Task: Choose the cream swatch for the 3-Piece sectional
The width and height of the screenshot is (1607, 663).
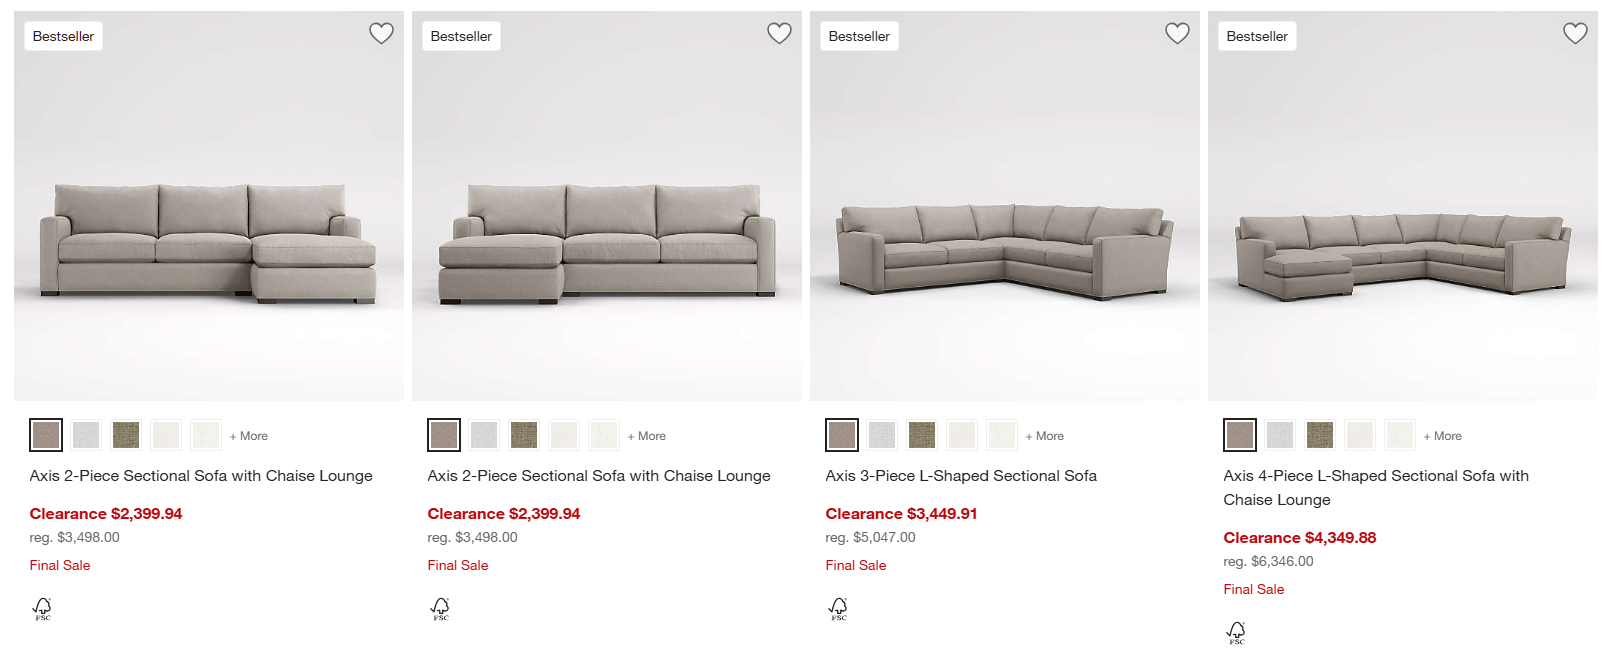Action: (961, 434)
